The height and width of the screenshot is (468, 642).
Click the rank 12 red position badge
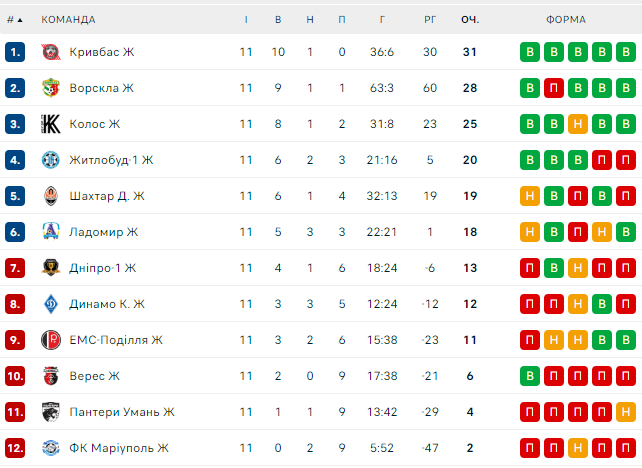(x=15, y=448)
